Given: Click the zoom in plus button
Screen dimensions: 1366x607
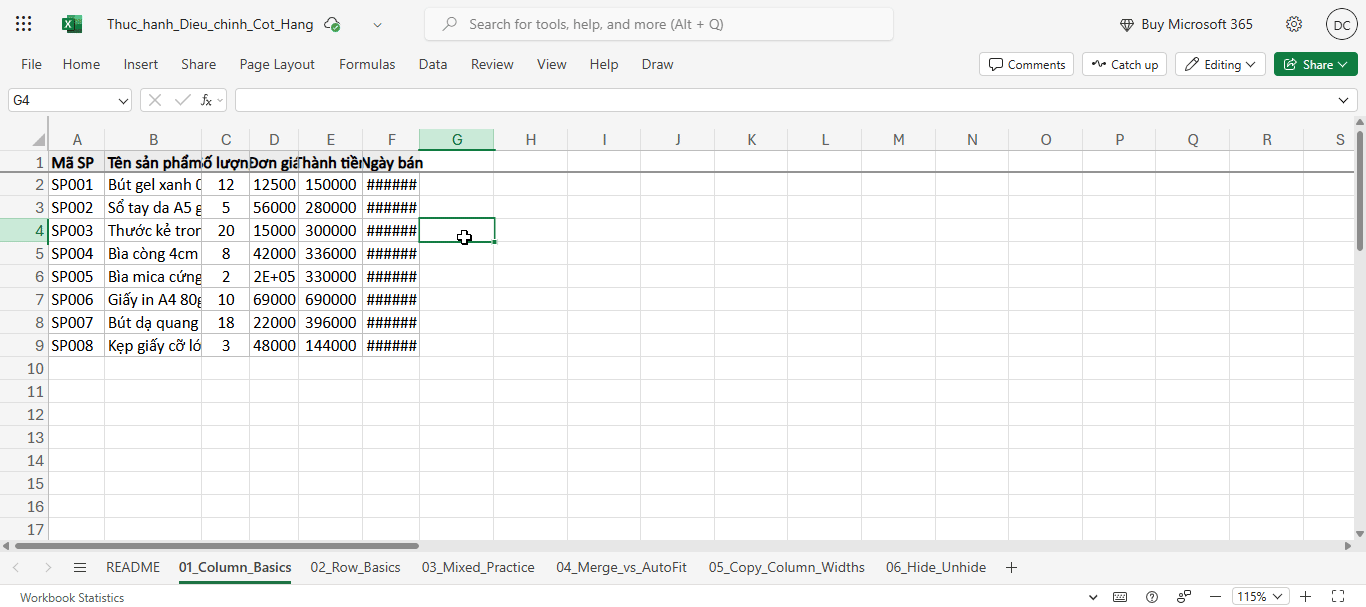Looking at the screenshot, I should pos(1305,597).
